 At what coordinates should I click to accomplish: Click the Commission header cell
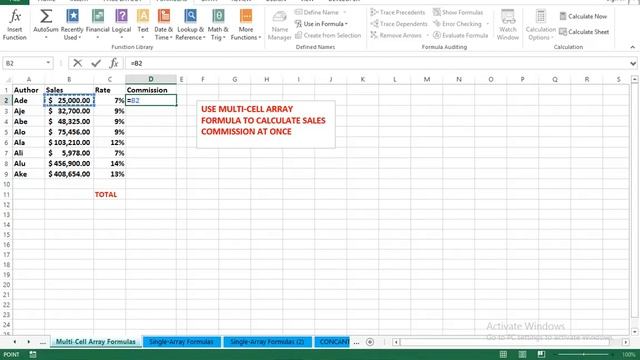point(151,90)
